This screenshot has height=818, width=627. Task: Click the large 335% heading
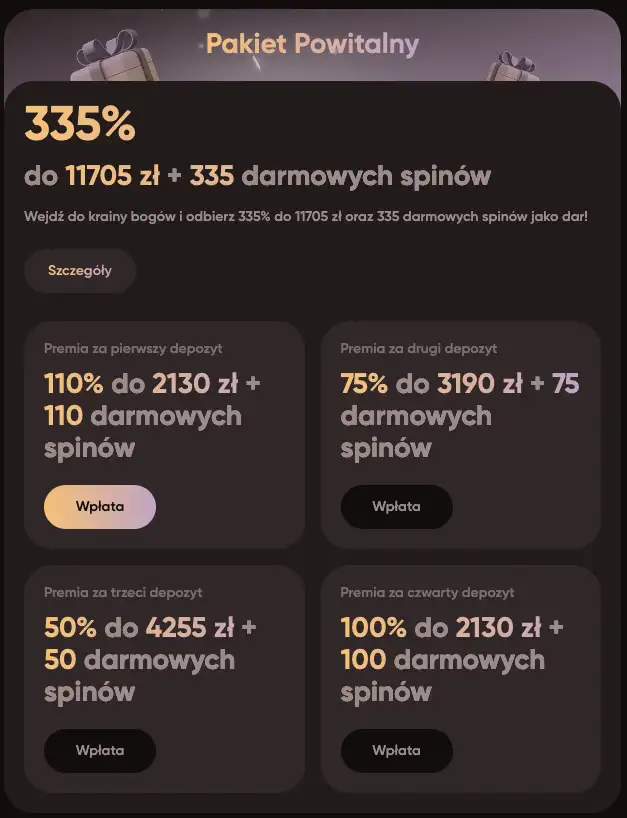coord(80,125)
